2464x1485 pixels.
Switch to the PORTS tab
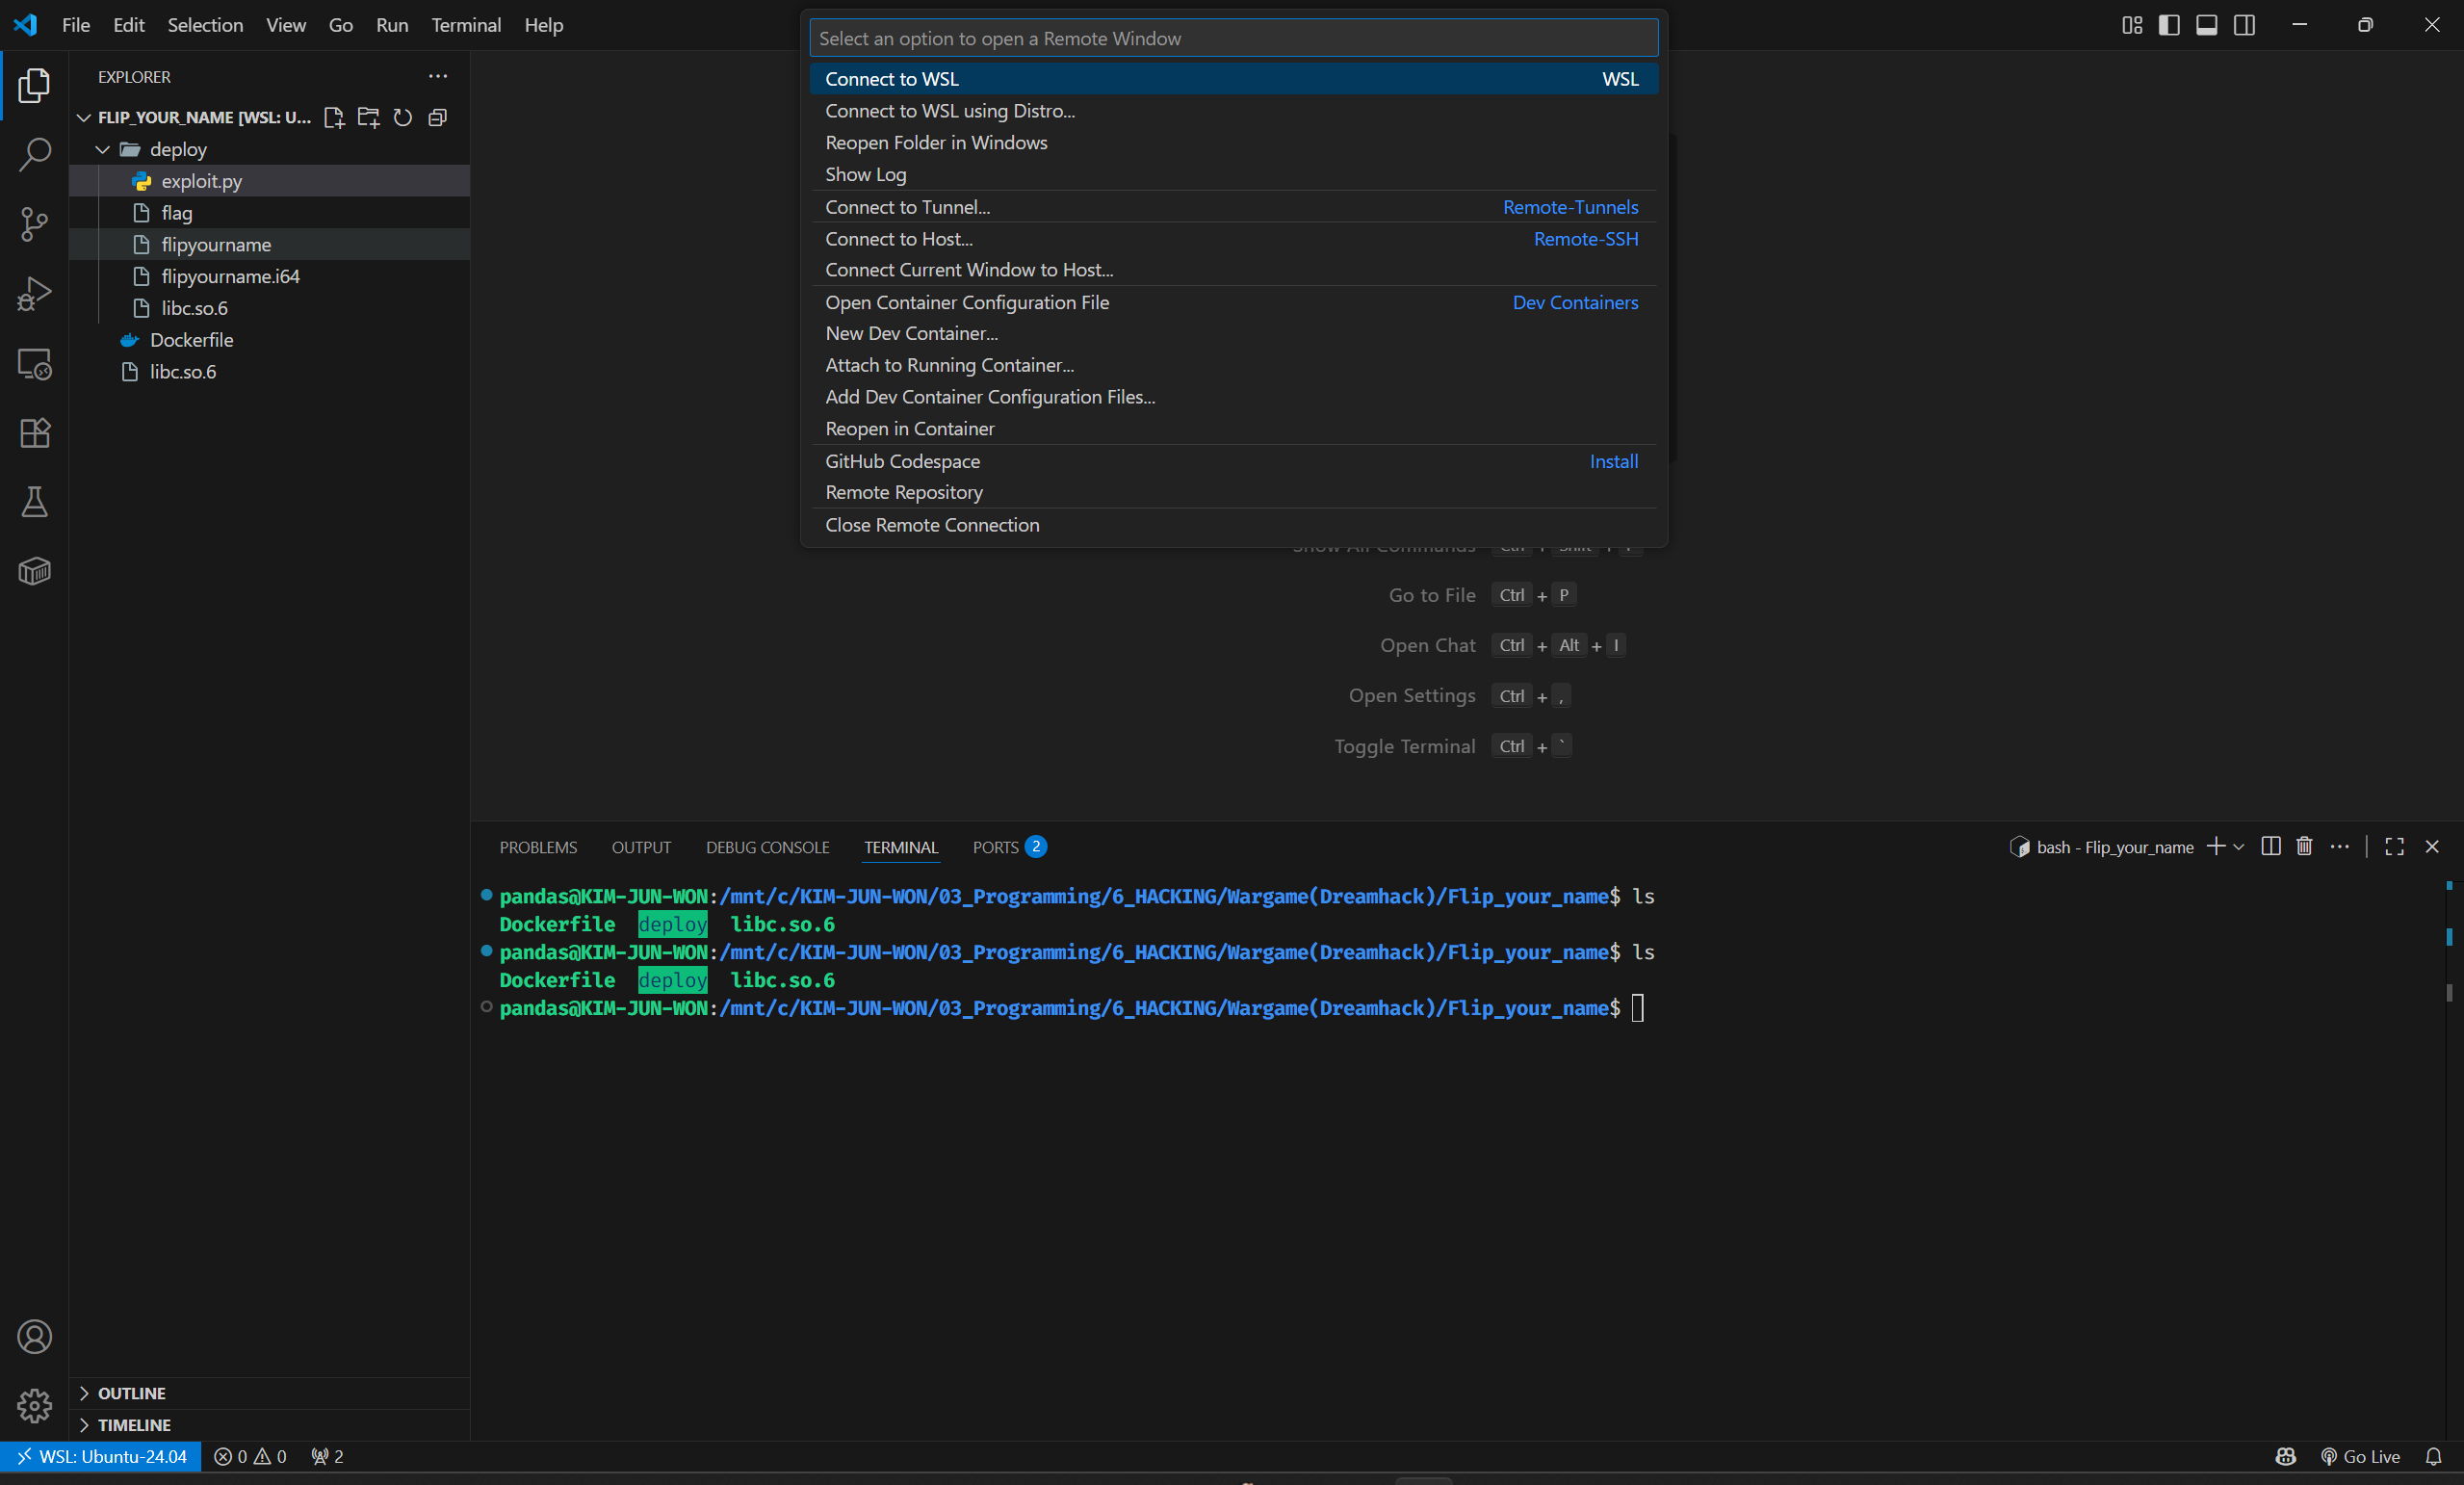pyautogui.click(x=995, y=847)
